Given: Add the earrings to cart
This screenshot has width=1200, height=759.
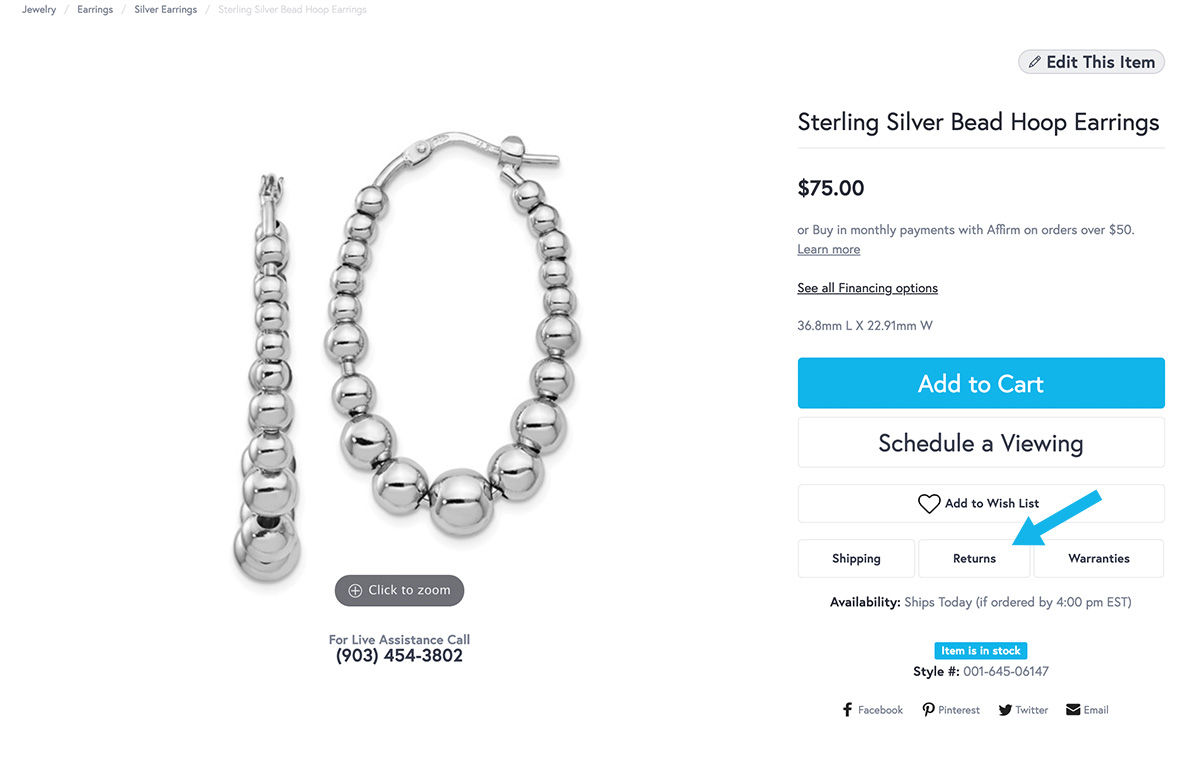Looking at the screenshot, I should pyautogui.click(x=981, y=384).
